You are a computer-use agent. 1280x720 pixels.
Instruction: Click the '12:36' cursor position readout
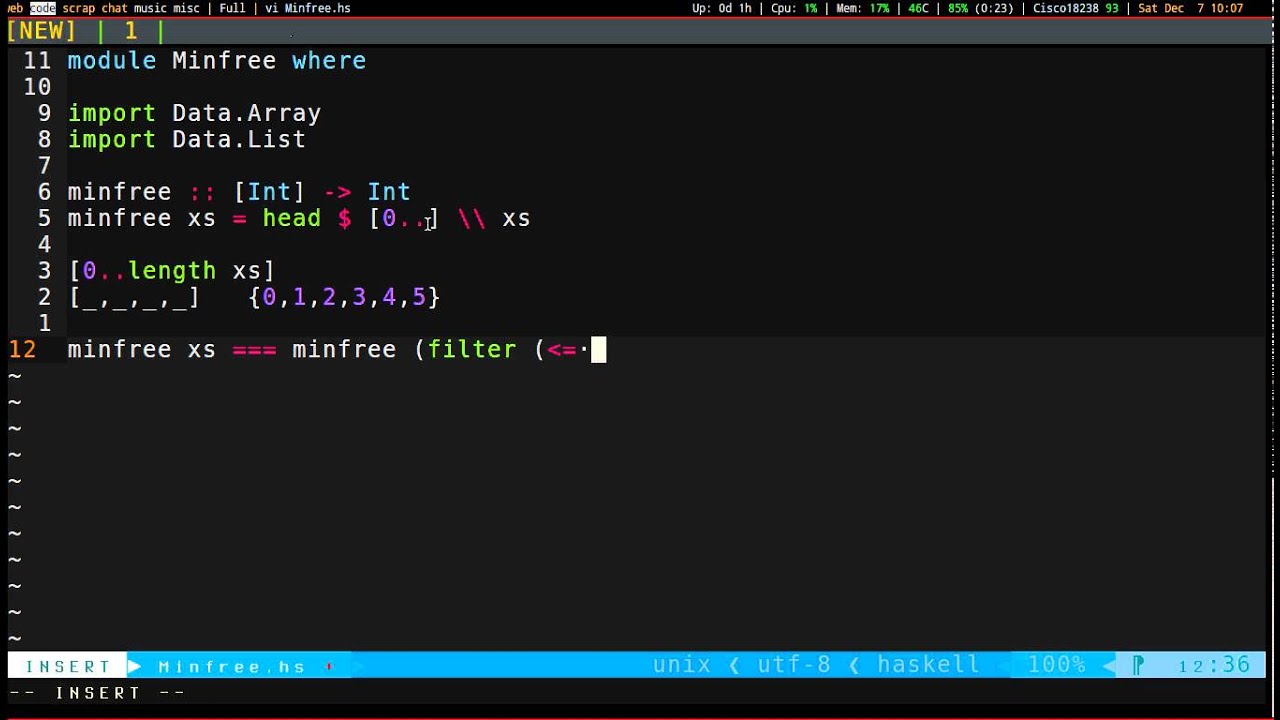coord(1214,666)
